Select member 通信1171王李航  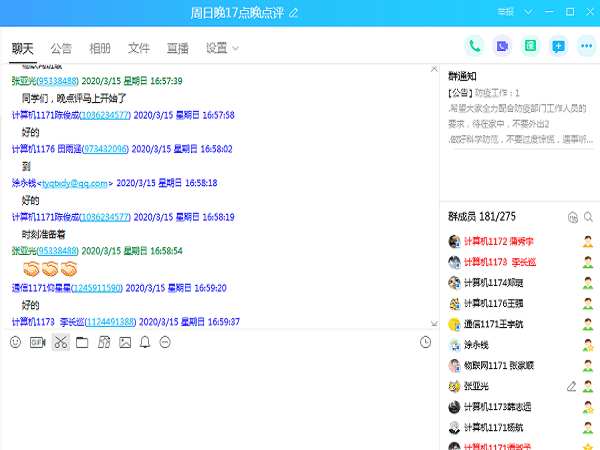pyautogui.click(x=520, y=324)
